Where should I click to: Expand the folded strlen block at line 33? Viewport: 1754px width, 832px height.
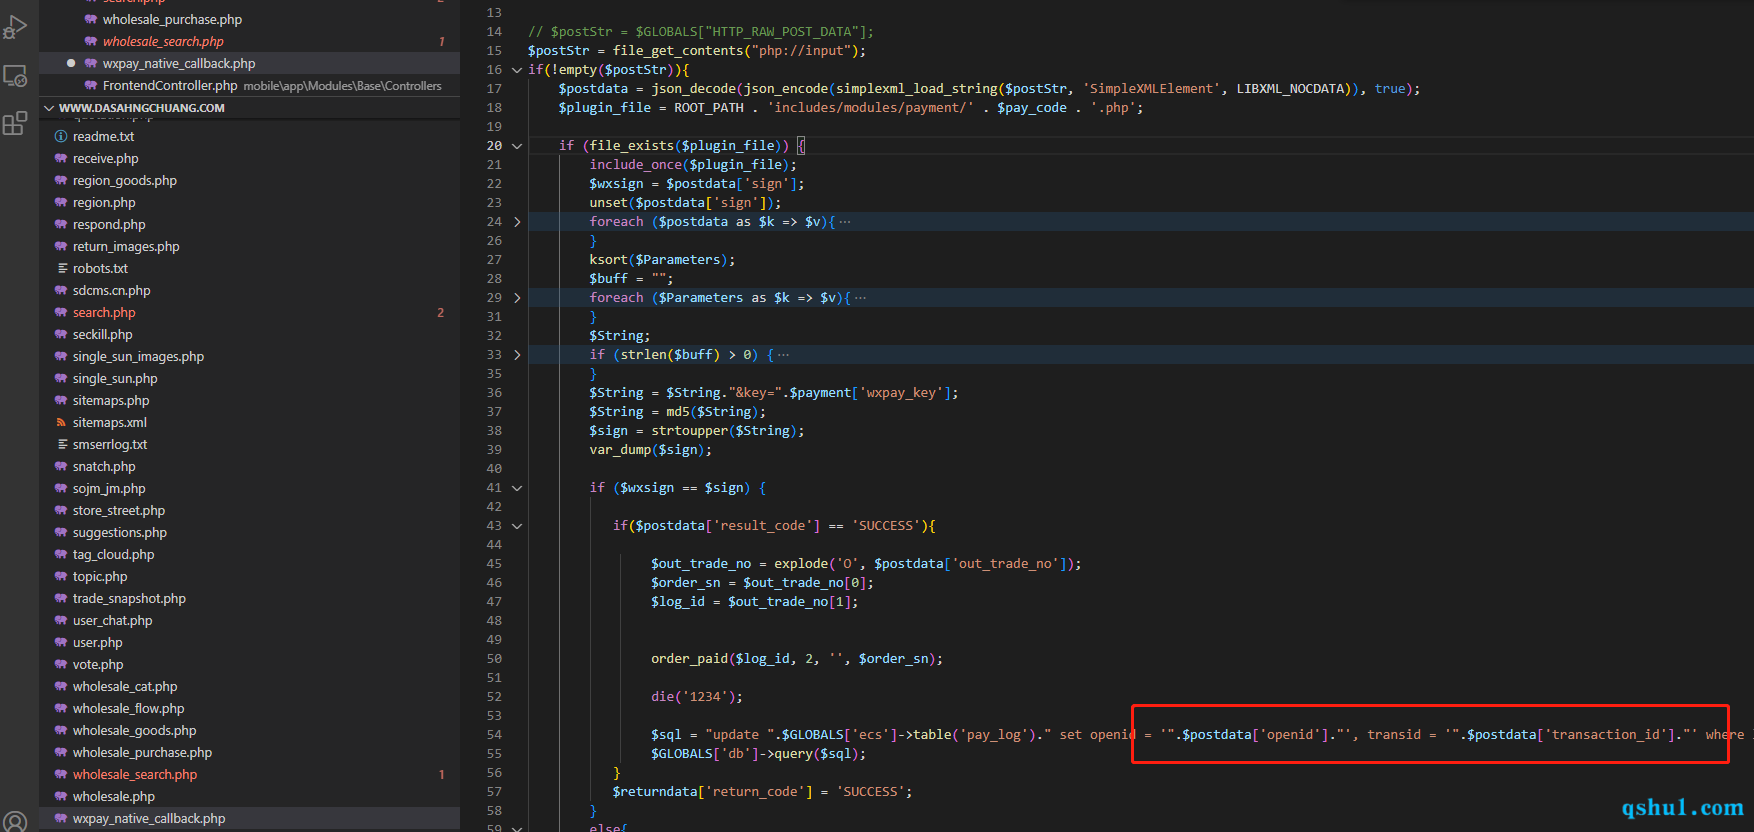click(x=517, y=355)
